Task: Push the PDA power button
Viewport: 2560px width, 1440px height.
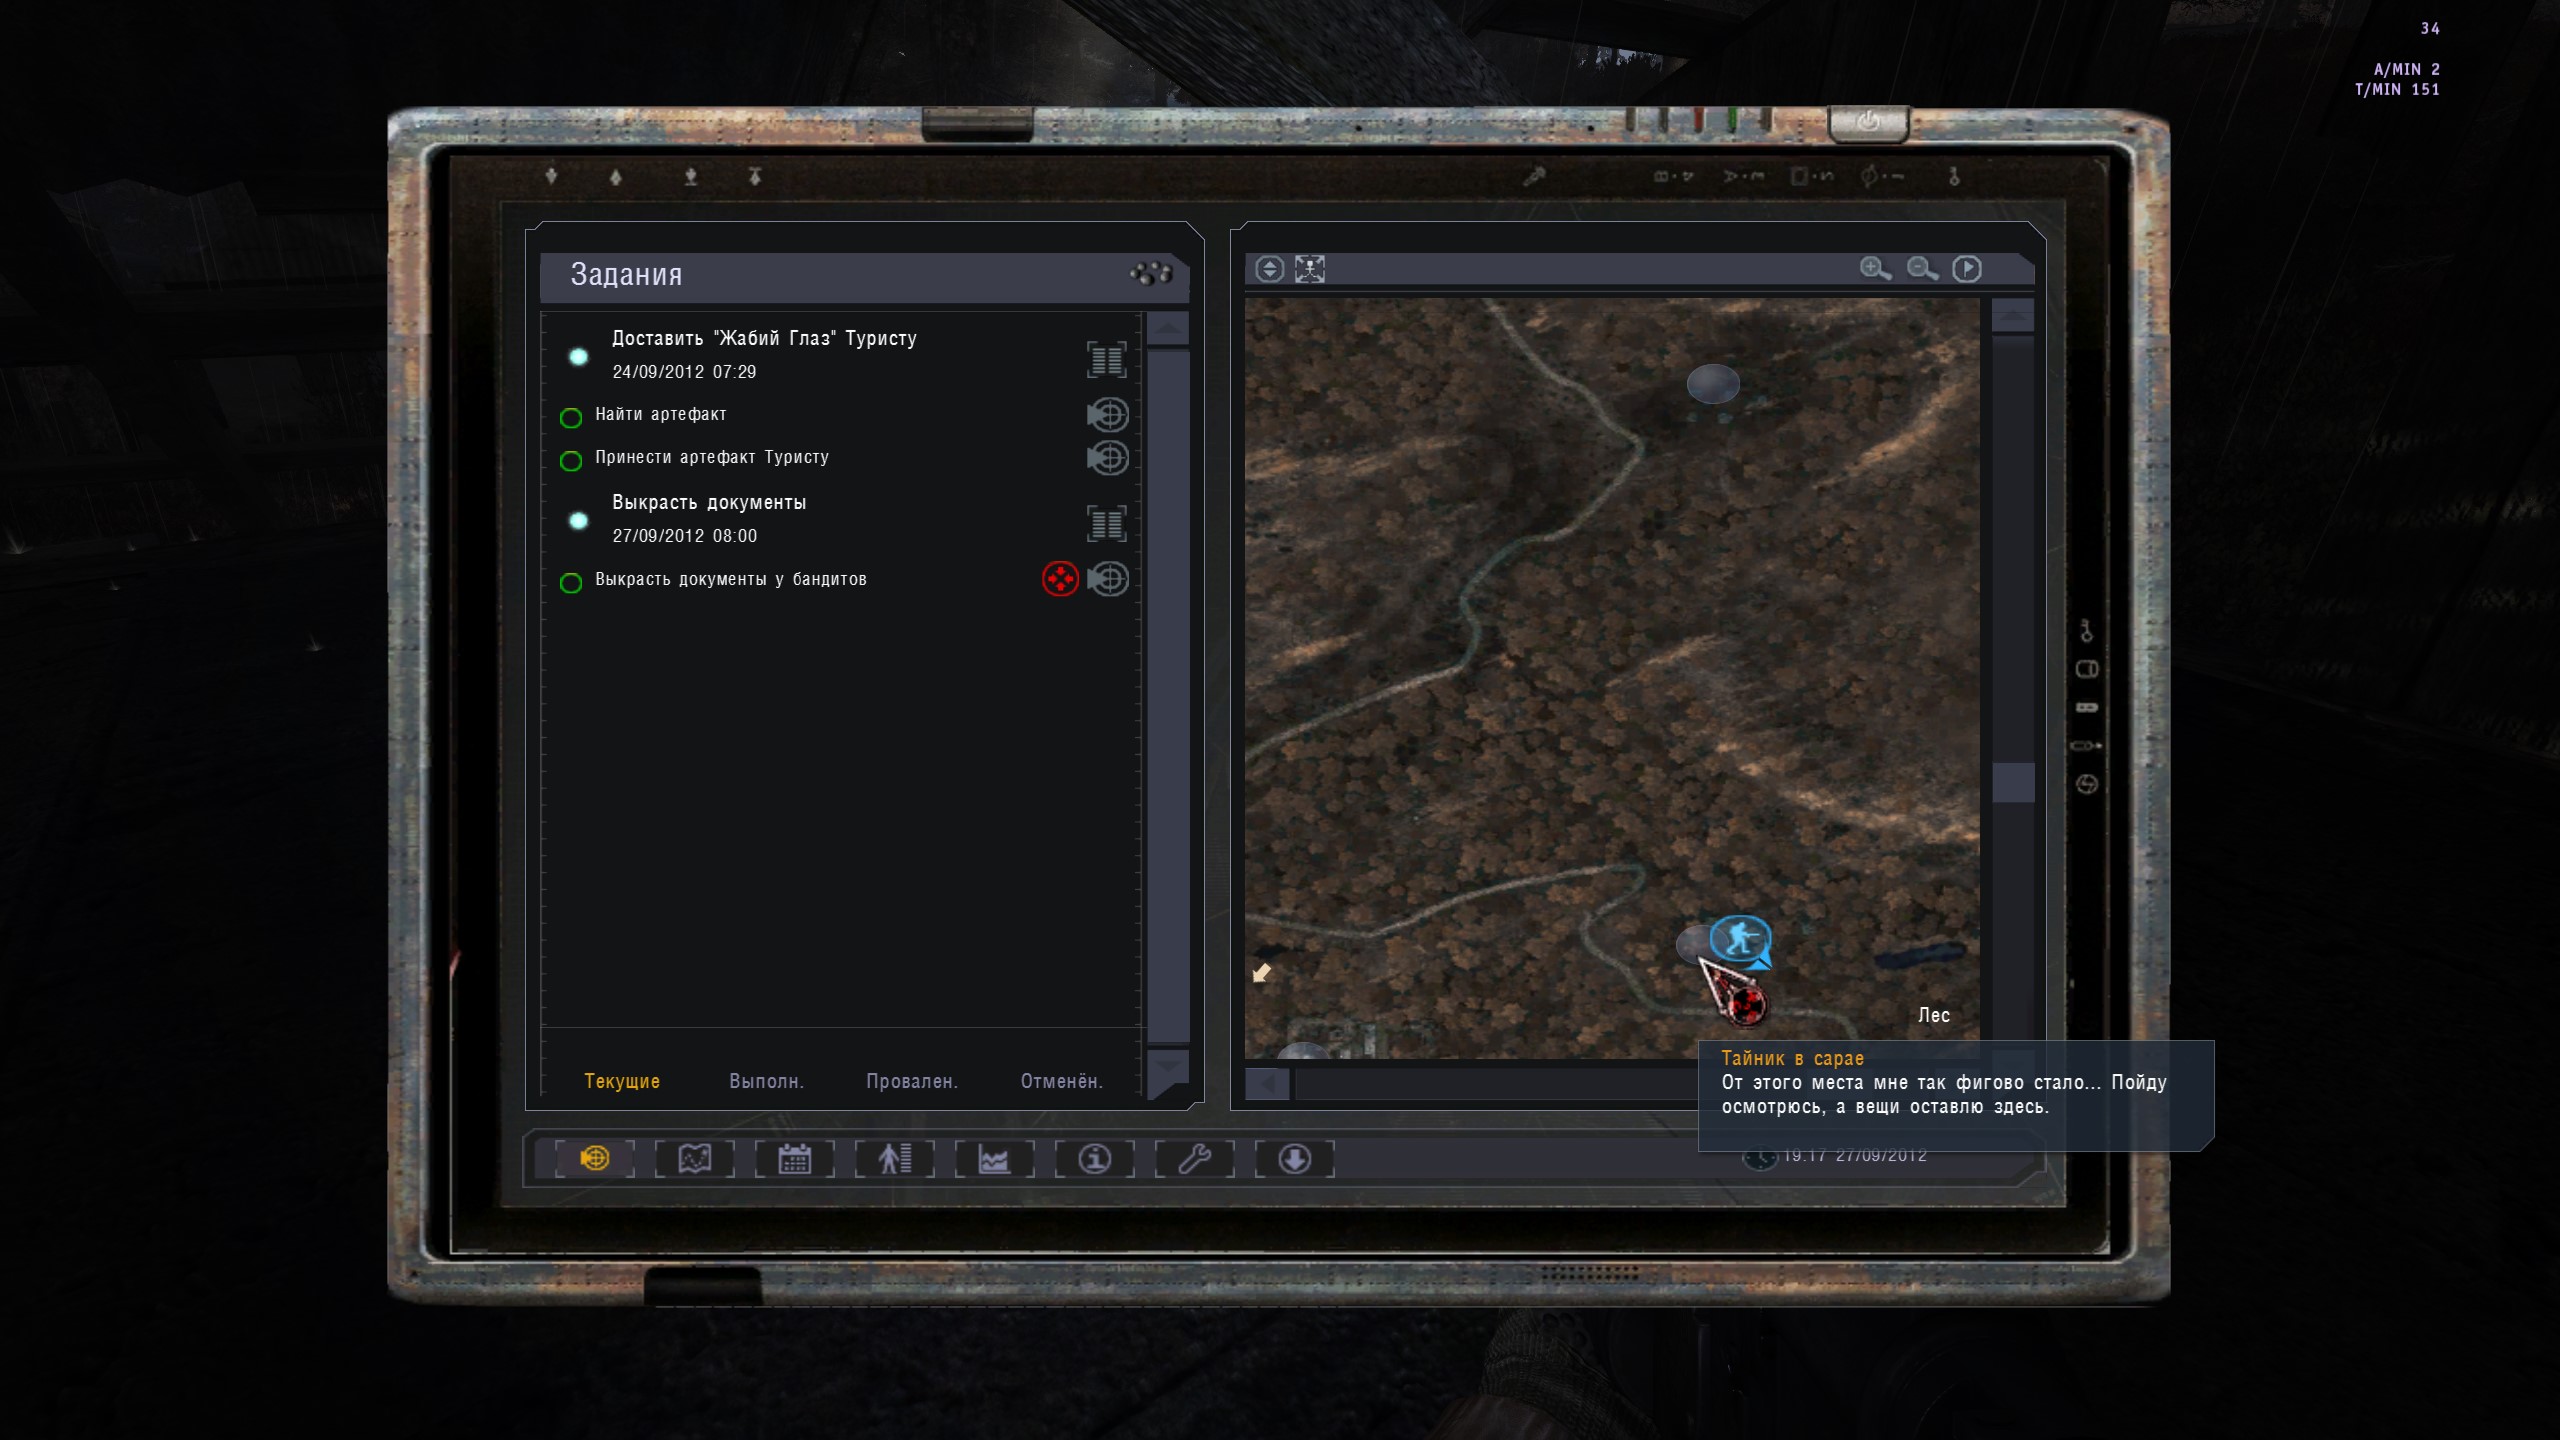Action: (x=1868, y=123)
